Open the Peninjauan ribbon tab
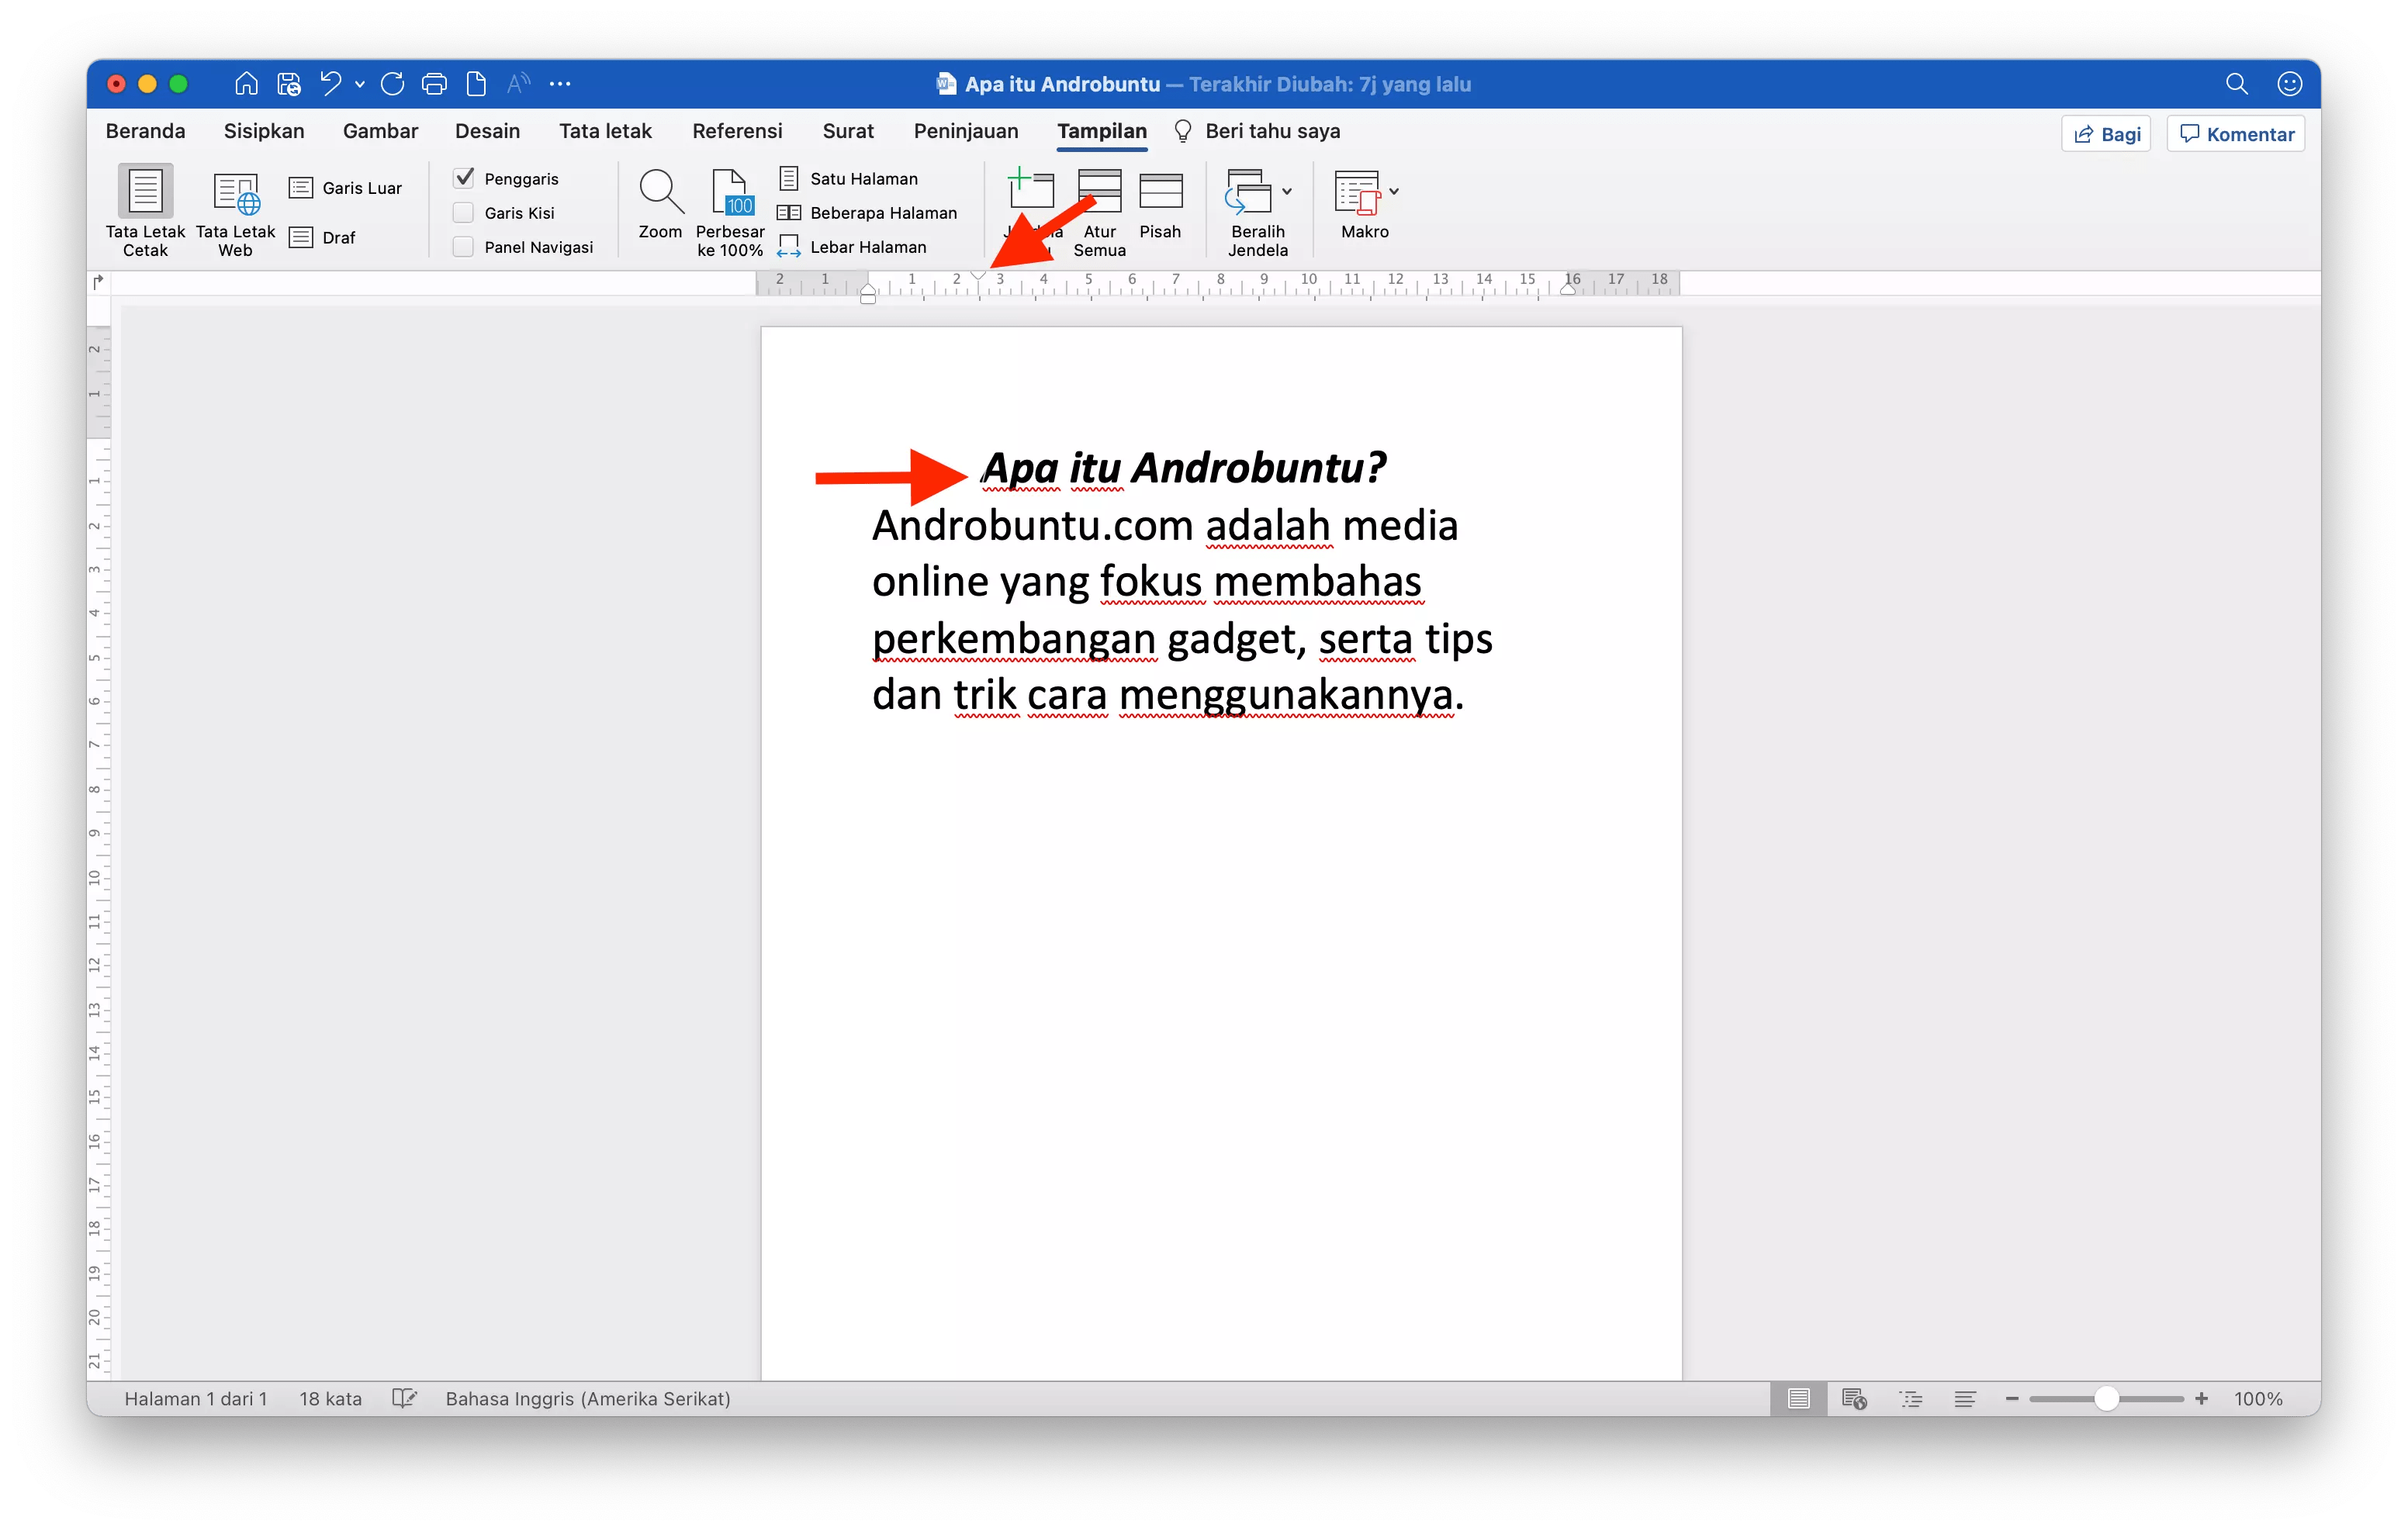The height and width of the screenshot is (1531, 2408). [965, 131]
